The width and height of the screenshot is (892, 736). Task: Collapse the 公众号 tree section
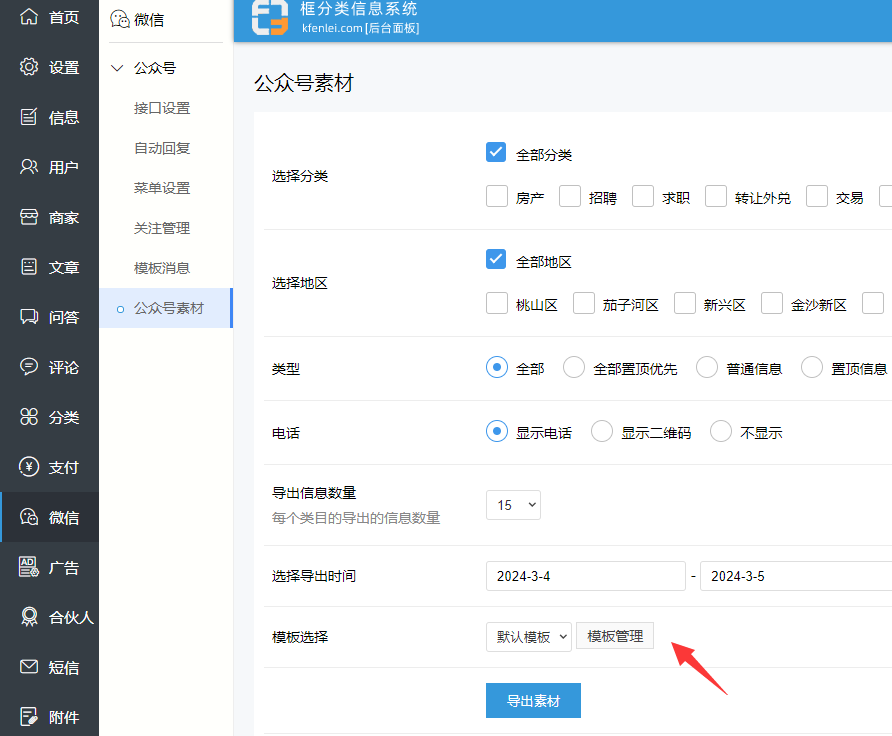pyautogui.click(x=117, y=68)
